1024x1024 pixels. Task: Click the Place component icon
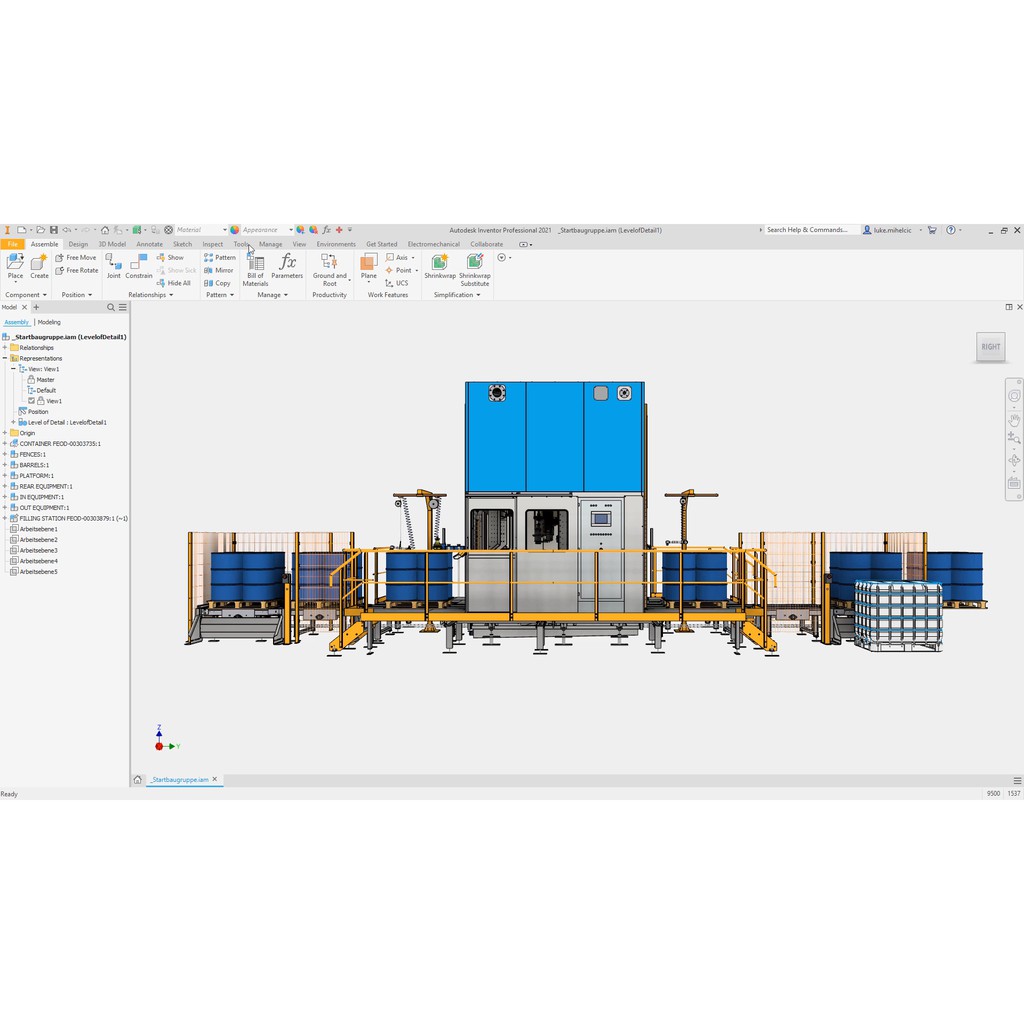click(x=15, y=262)
